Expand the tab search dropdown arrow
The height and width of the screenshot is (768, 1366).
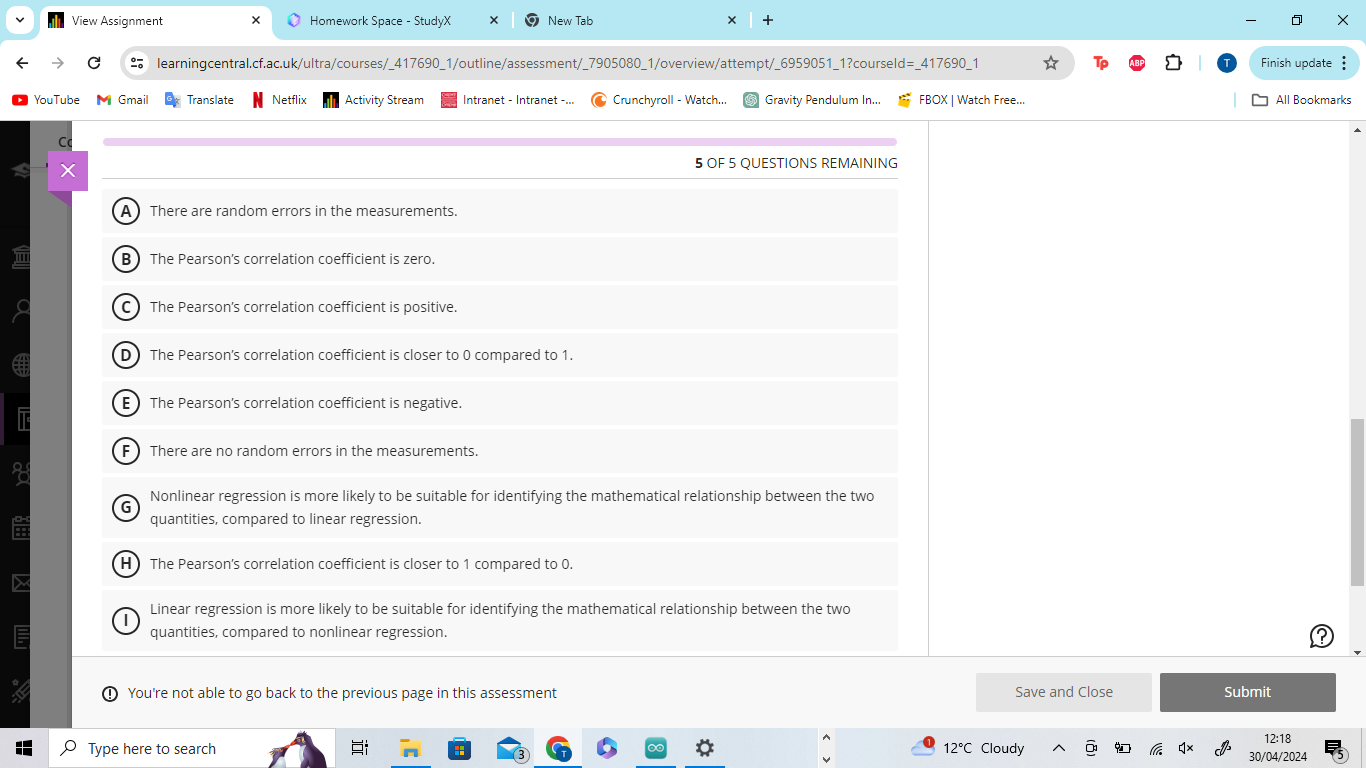click(x=19, y=20)
